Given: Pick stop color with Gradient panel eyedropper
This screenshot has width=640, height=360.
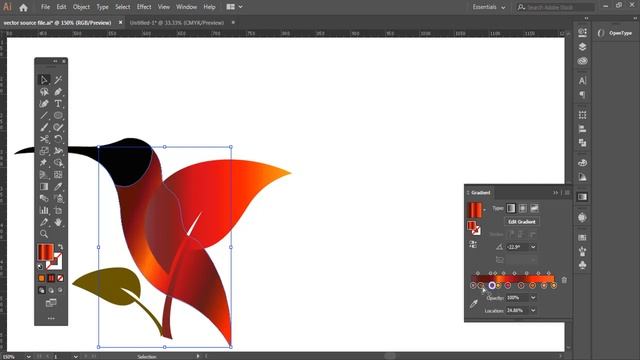Looking at the screenshot, I should (x=473, y=303).
